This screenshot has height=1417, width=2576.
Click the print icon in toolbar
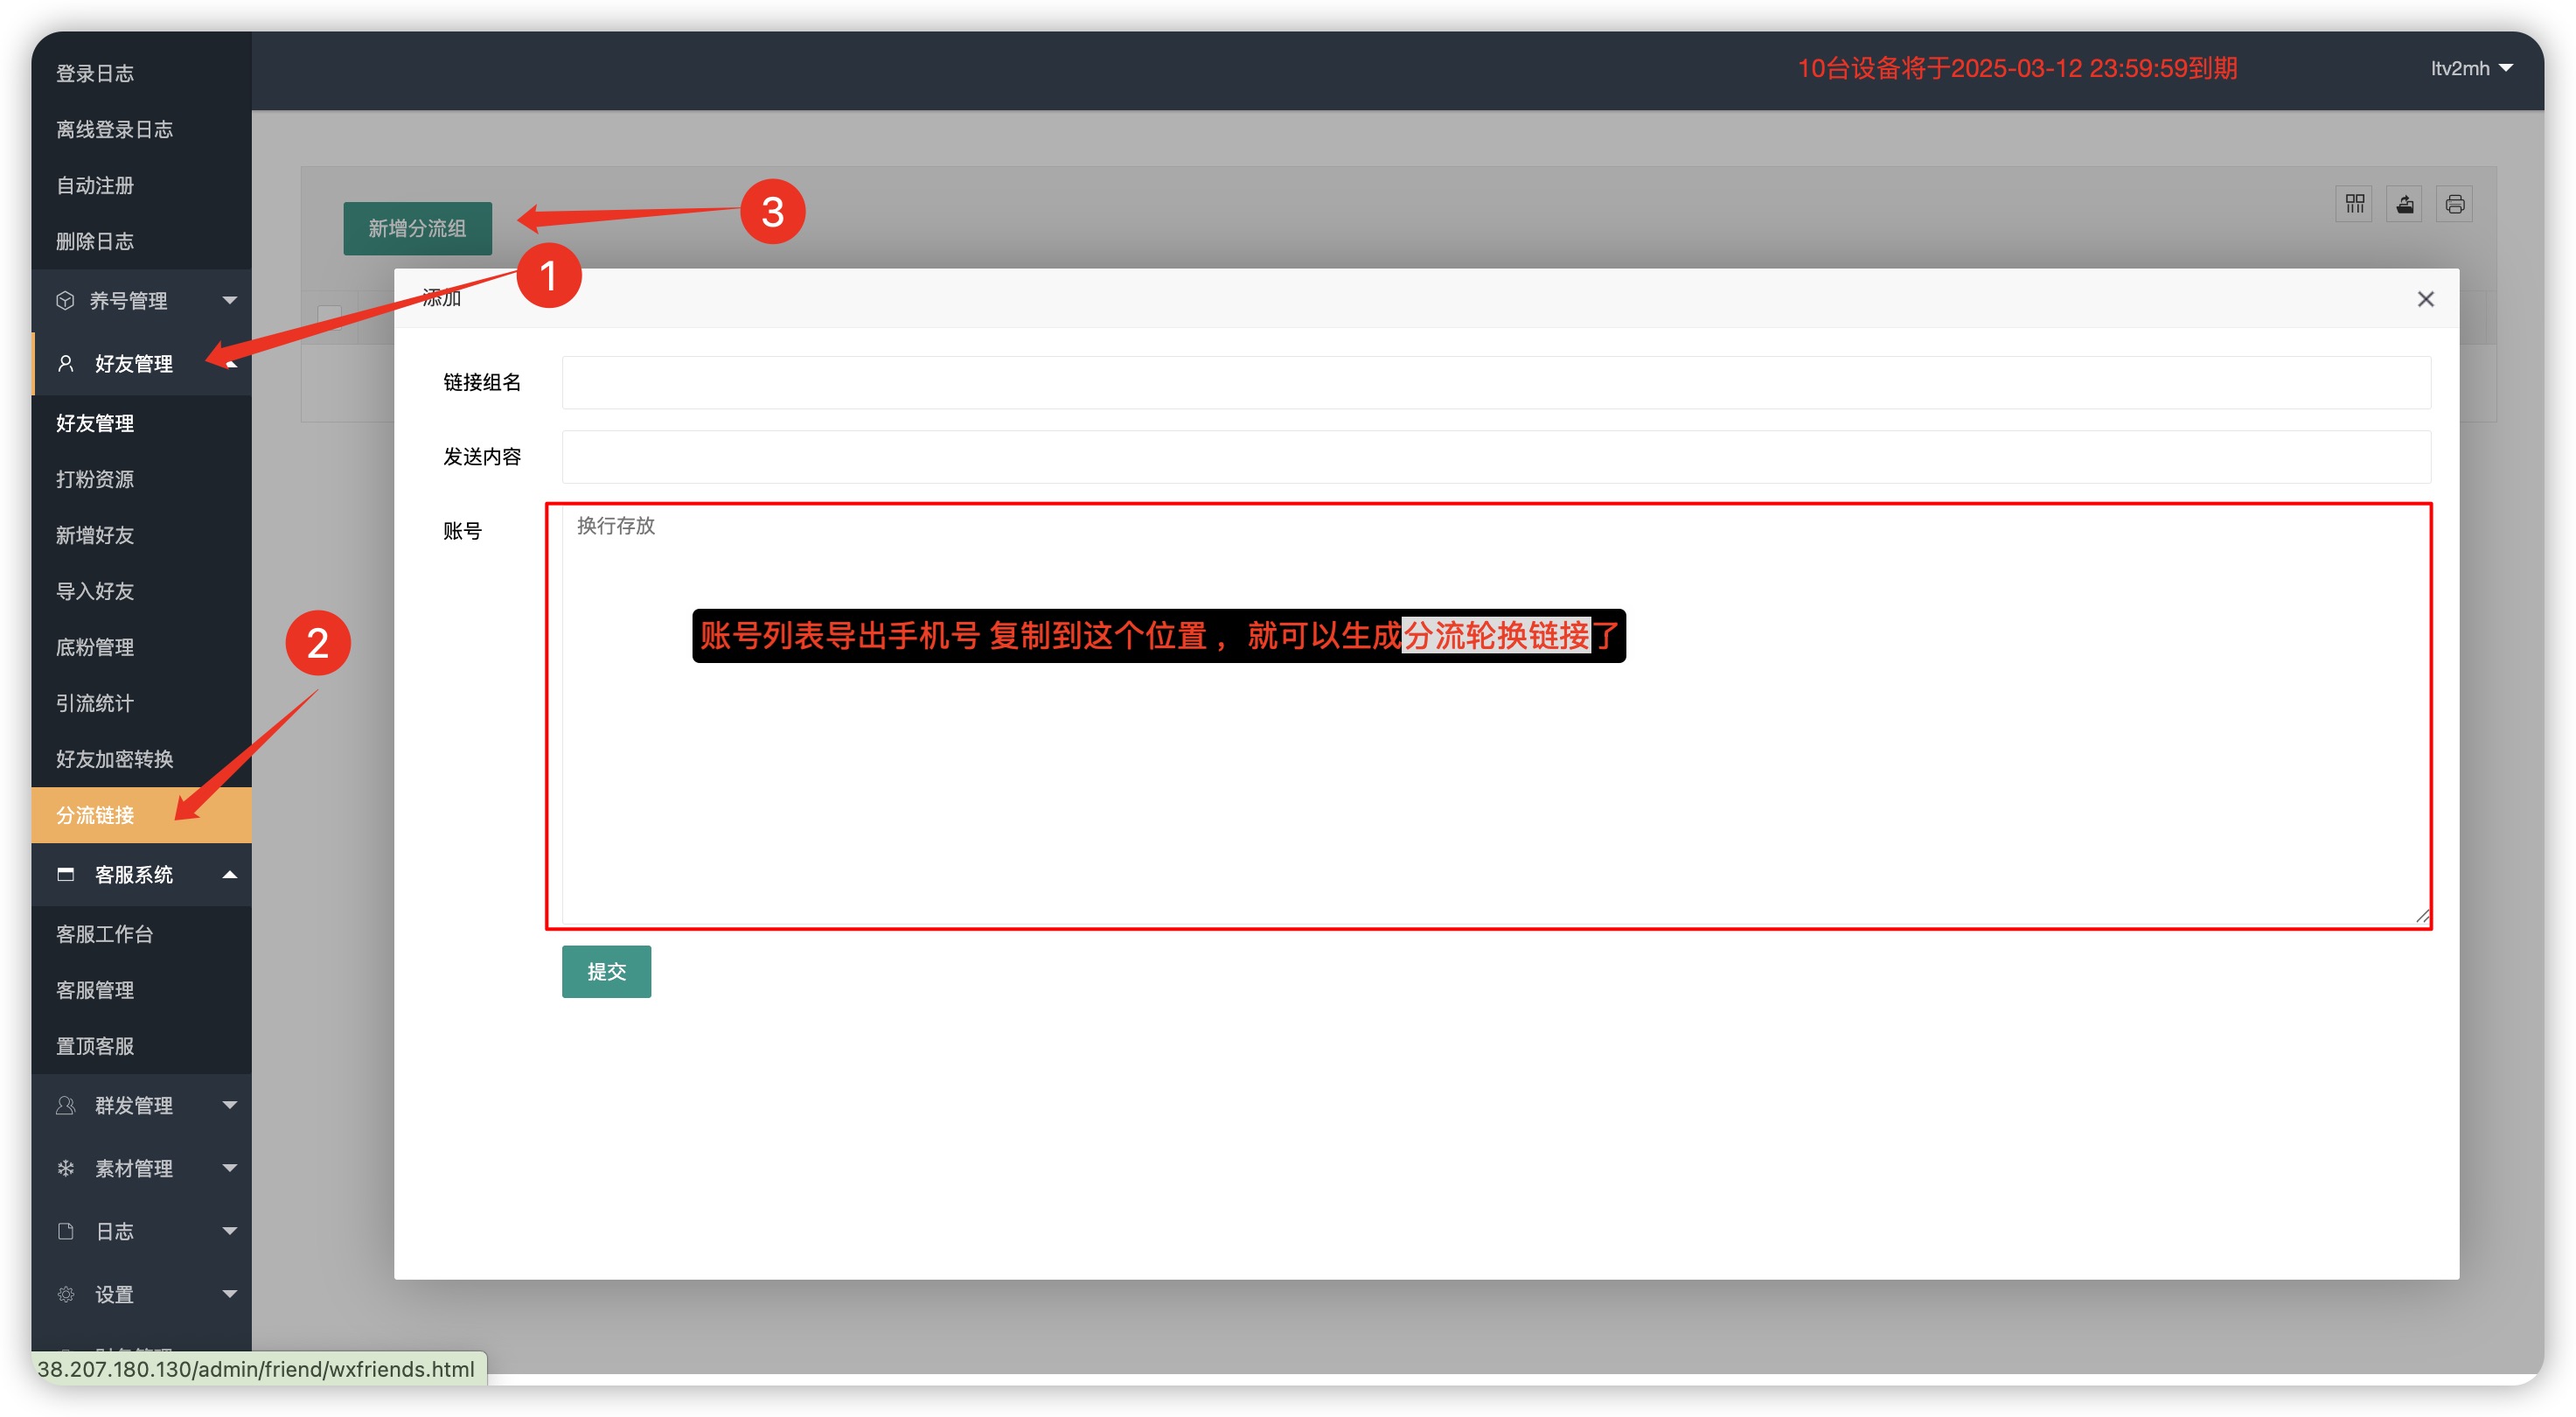click(2454, 204)
